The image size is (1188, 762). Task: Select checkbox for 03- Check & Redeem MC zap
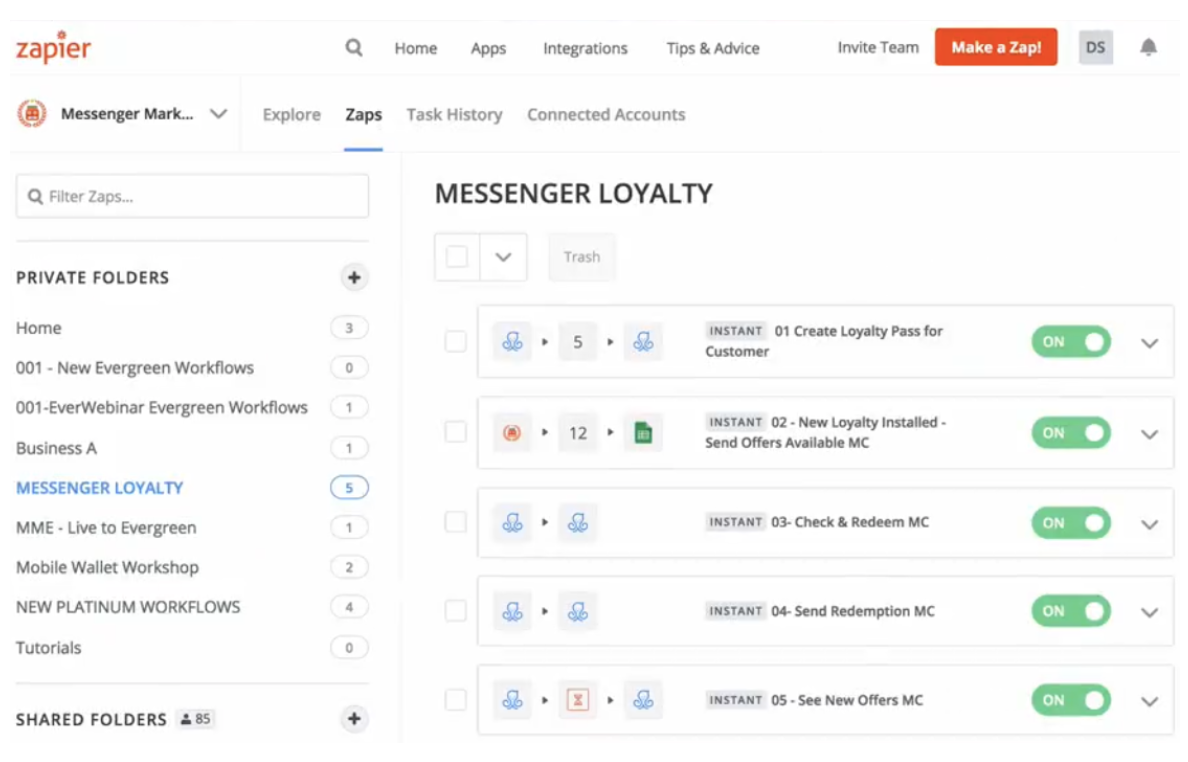(x=455, y=522)
